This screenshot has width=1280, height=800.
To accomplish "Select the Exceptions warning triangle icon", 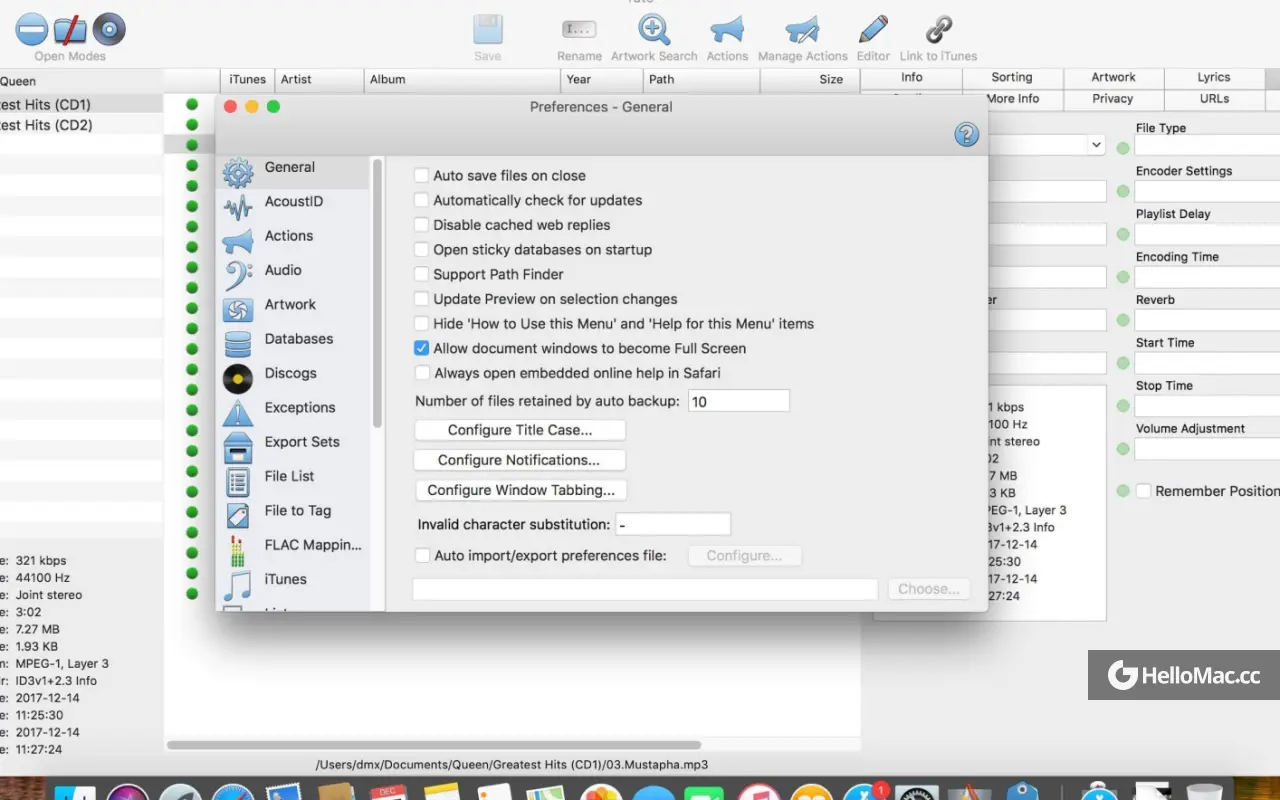I will 238,412.
